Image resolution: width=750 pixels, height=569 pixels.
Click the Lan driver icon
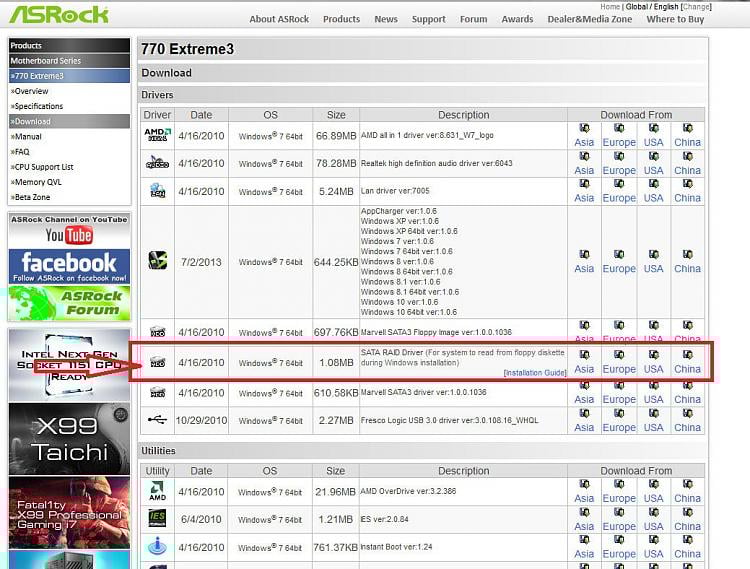tap(157, 191)
